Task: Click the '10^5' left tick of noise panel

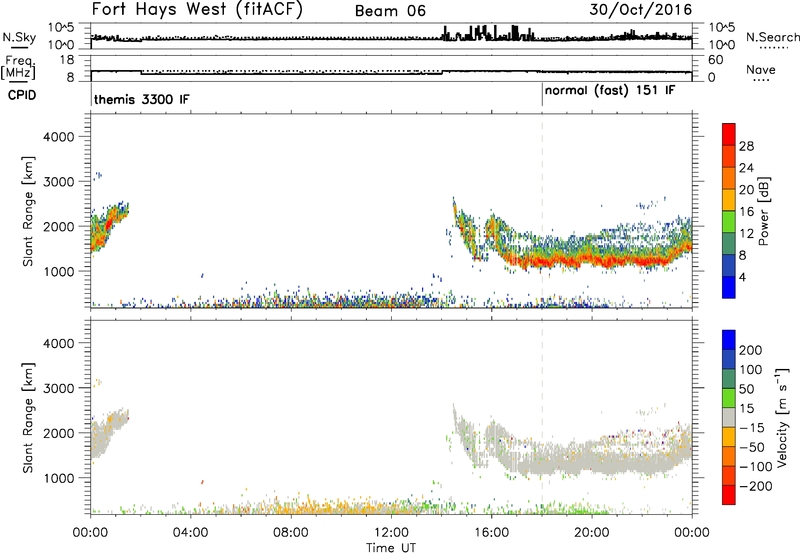Action: tap(61, 28)
